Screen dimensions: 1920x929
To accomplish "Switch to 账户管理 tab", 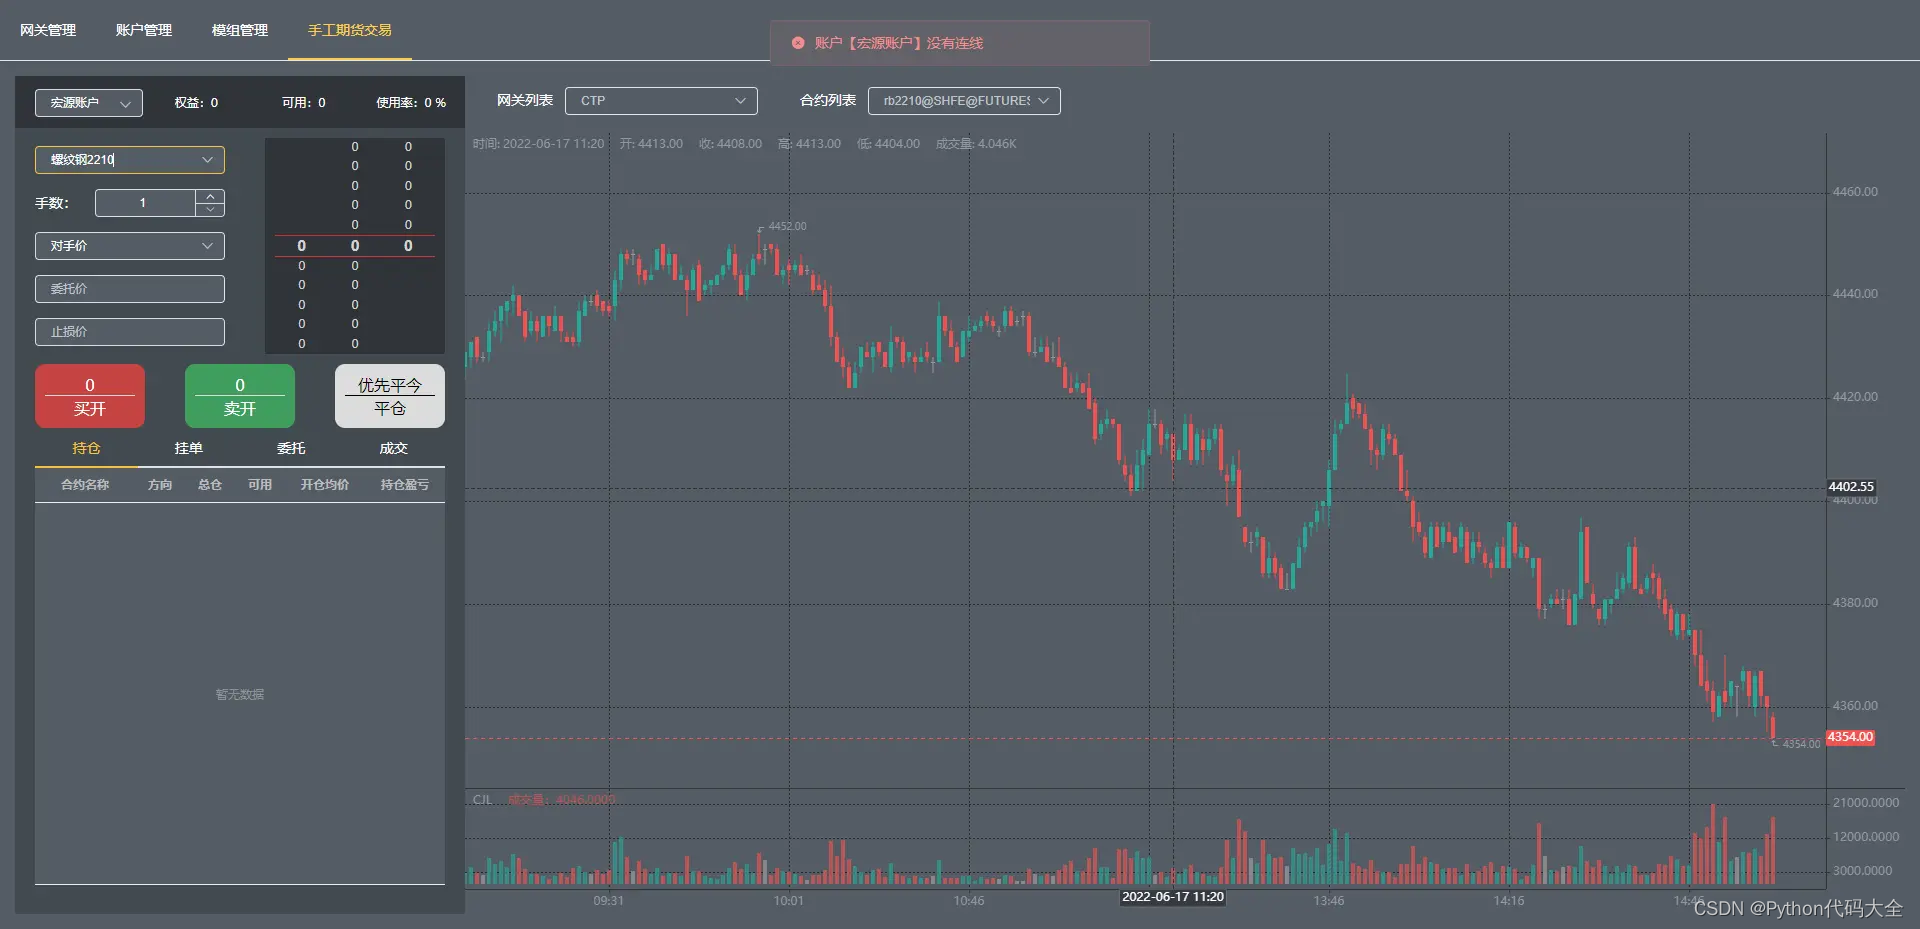I will point(144,30).
